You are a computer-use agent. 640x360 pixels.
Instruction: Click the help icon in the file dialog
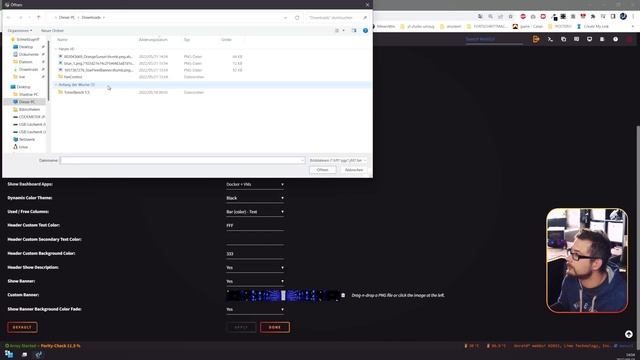pos(365,31)
